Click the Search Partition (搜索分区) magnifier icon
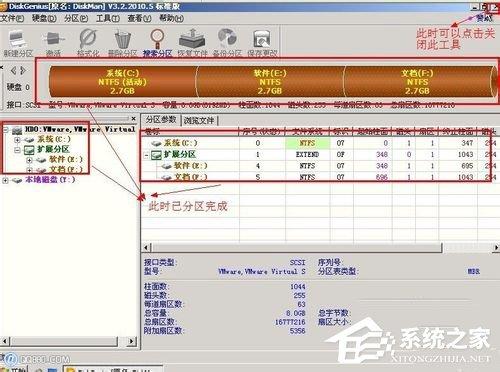This screenshot has width=500, height=372. coord(157,43)
